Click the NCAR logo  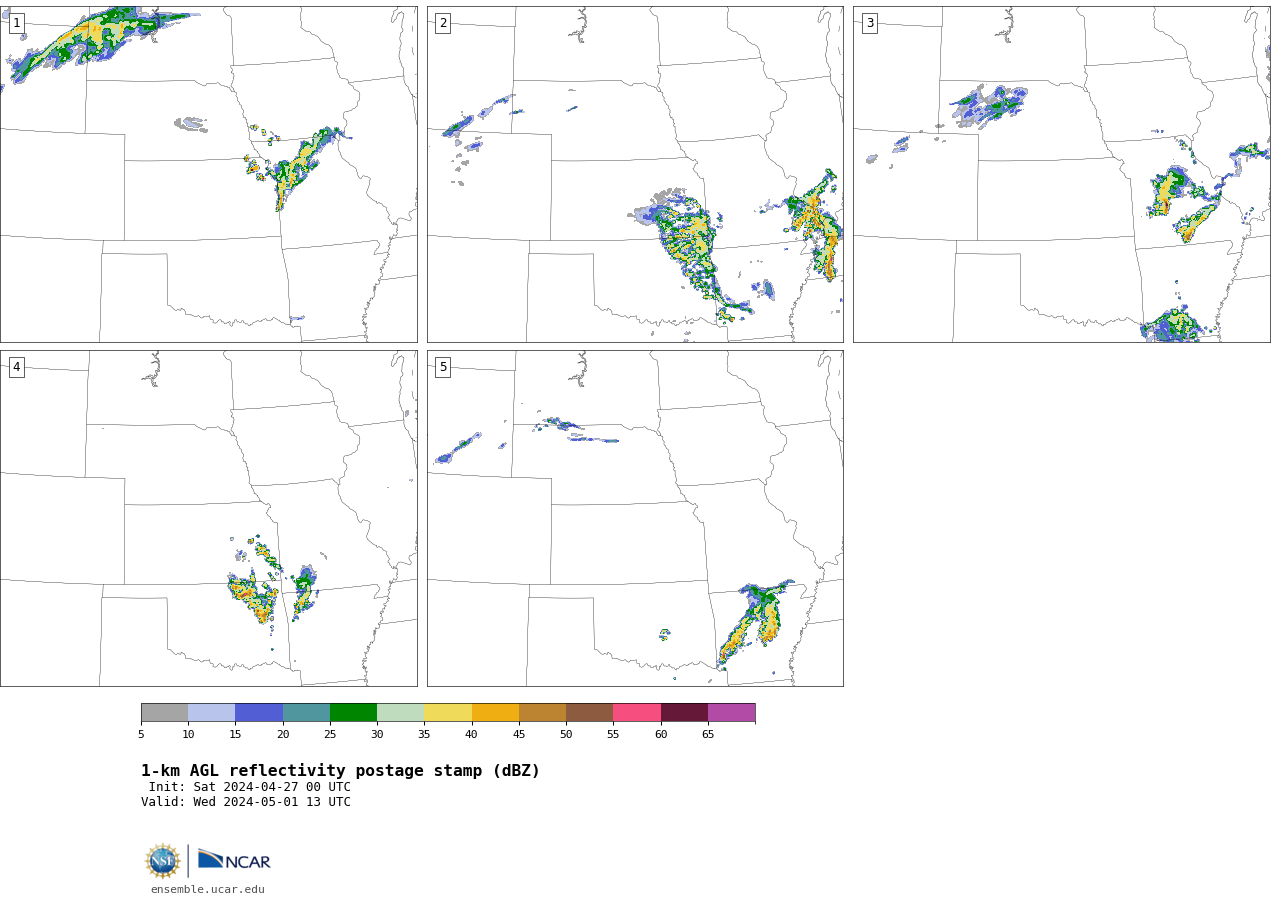point(234,860)
